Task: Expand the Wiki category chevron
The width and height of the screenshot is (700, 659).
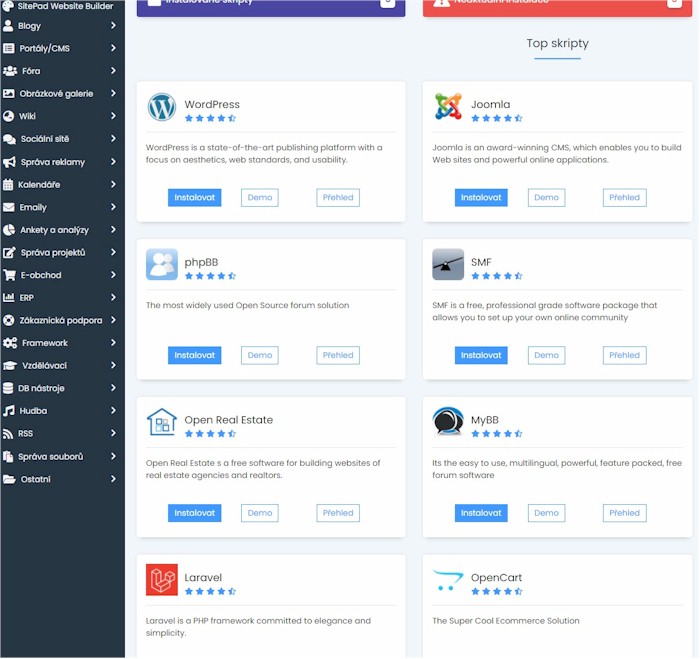Action: [113, 116]
